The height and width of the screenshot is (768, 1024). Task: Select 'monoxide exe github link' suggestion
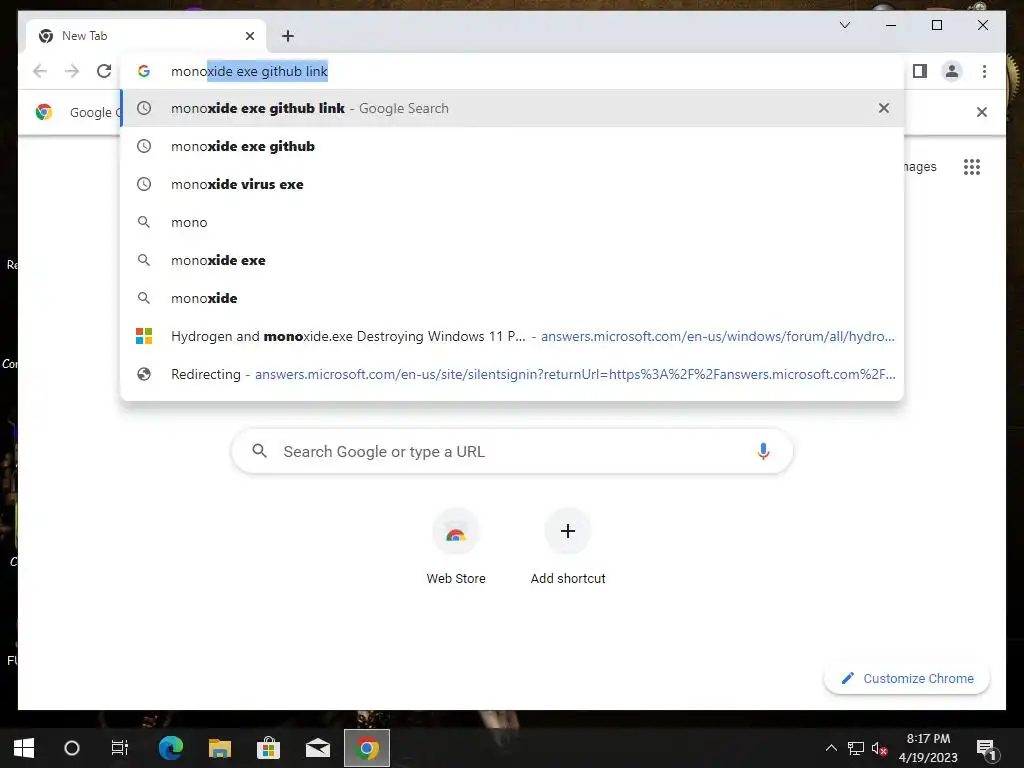click(513, 108)
